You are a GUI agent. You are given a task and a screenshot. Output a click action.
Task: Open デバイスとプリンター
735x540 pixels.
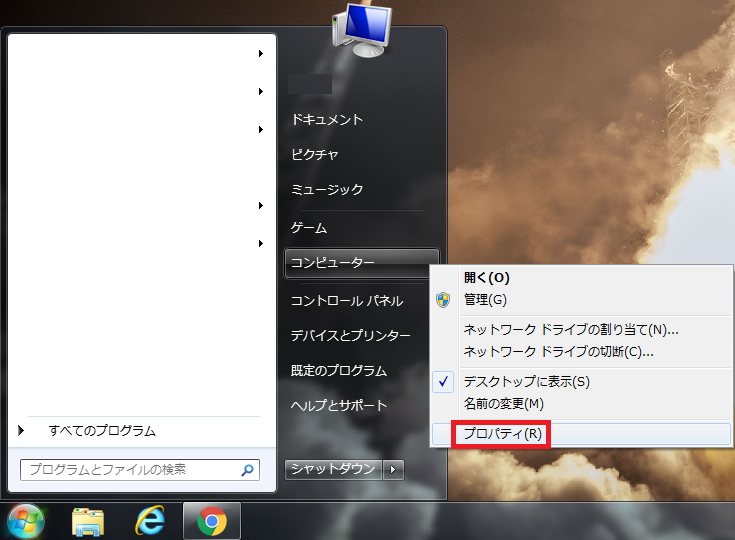coord(351,336)
